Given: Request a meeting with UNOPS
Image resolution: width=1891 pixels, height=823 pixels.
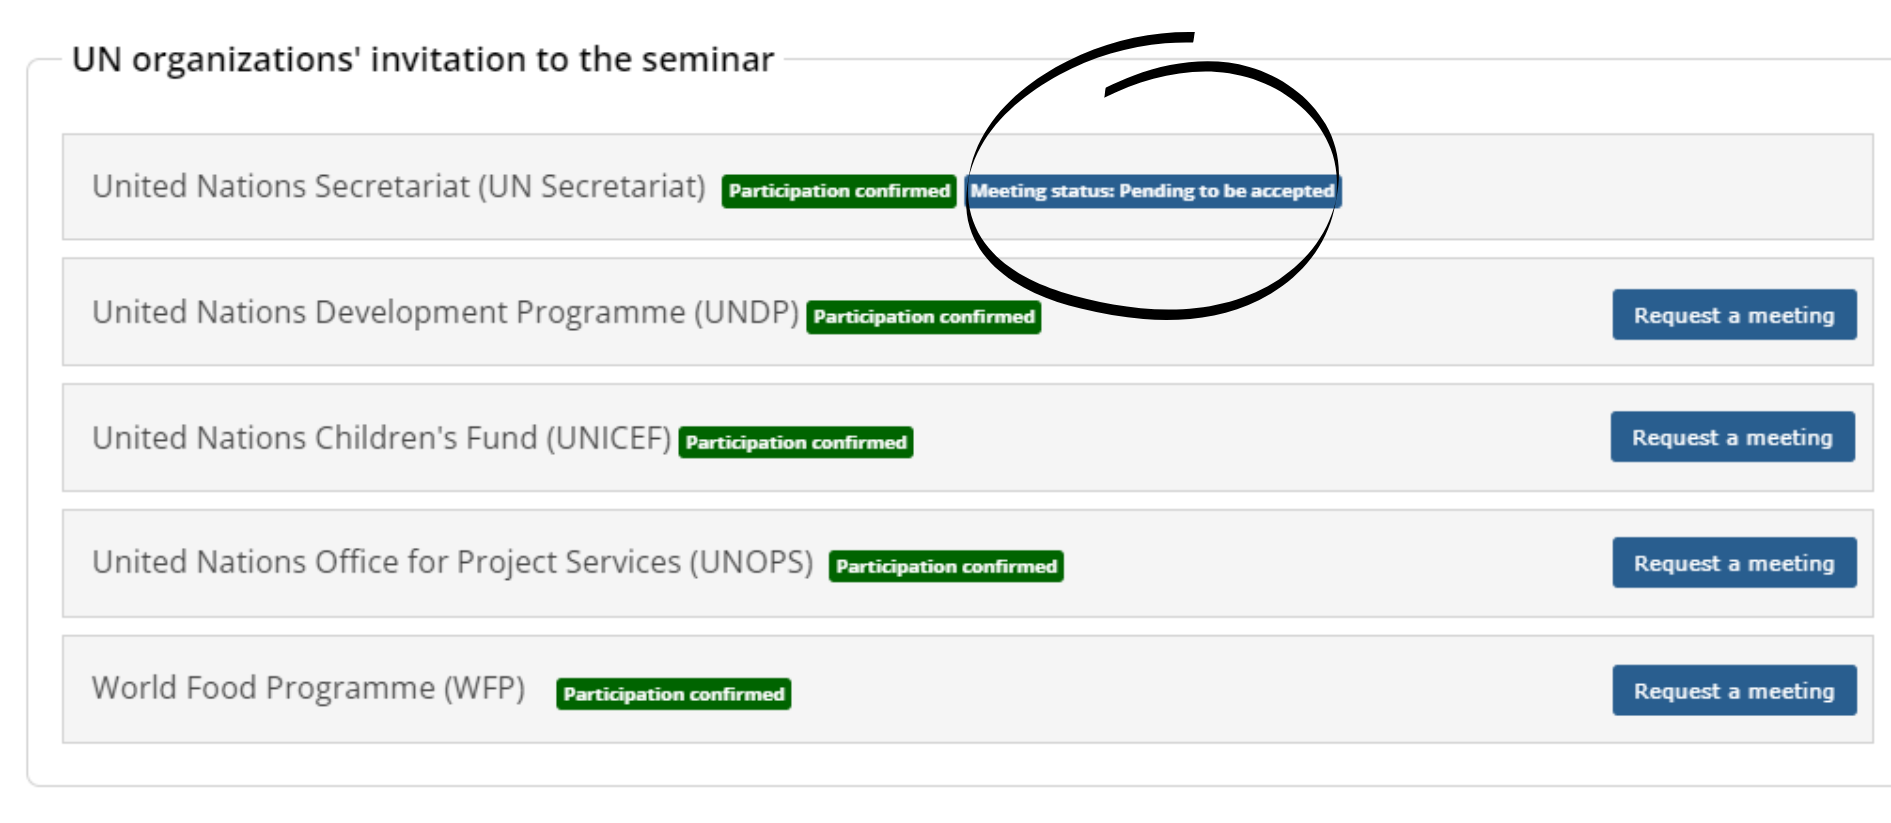Looking at the screenshot, I should (1734, 563).
